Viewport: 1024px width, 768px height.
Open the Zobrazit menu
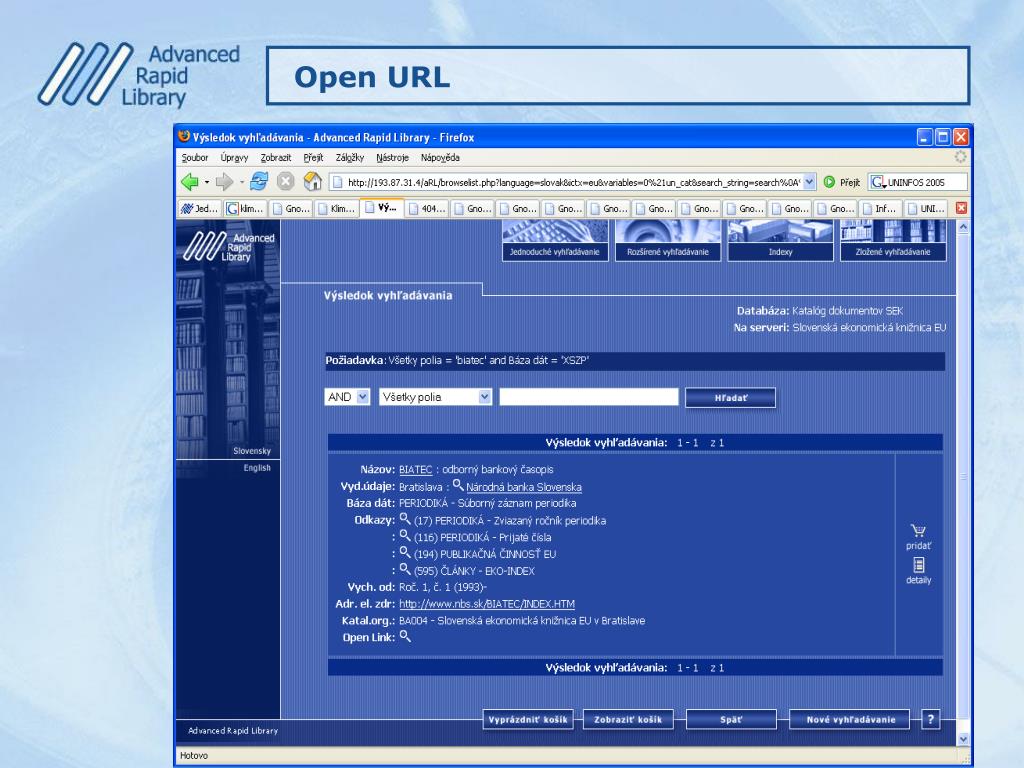point(276,157)
